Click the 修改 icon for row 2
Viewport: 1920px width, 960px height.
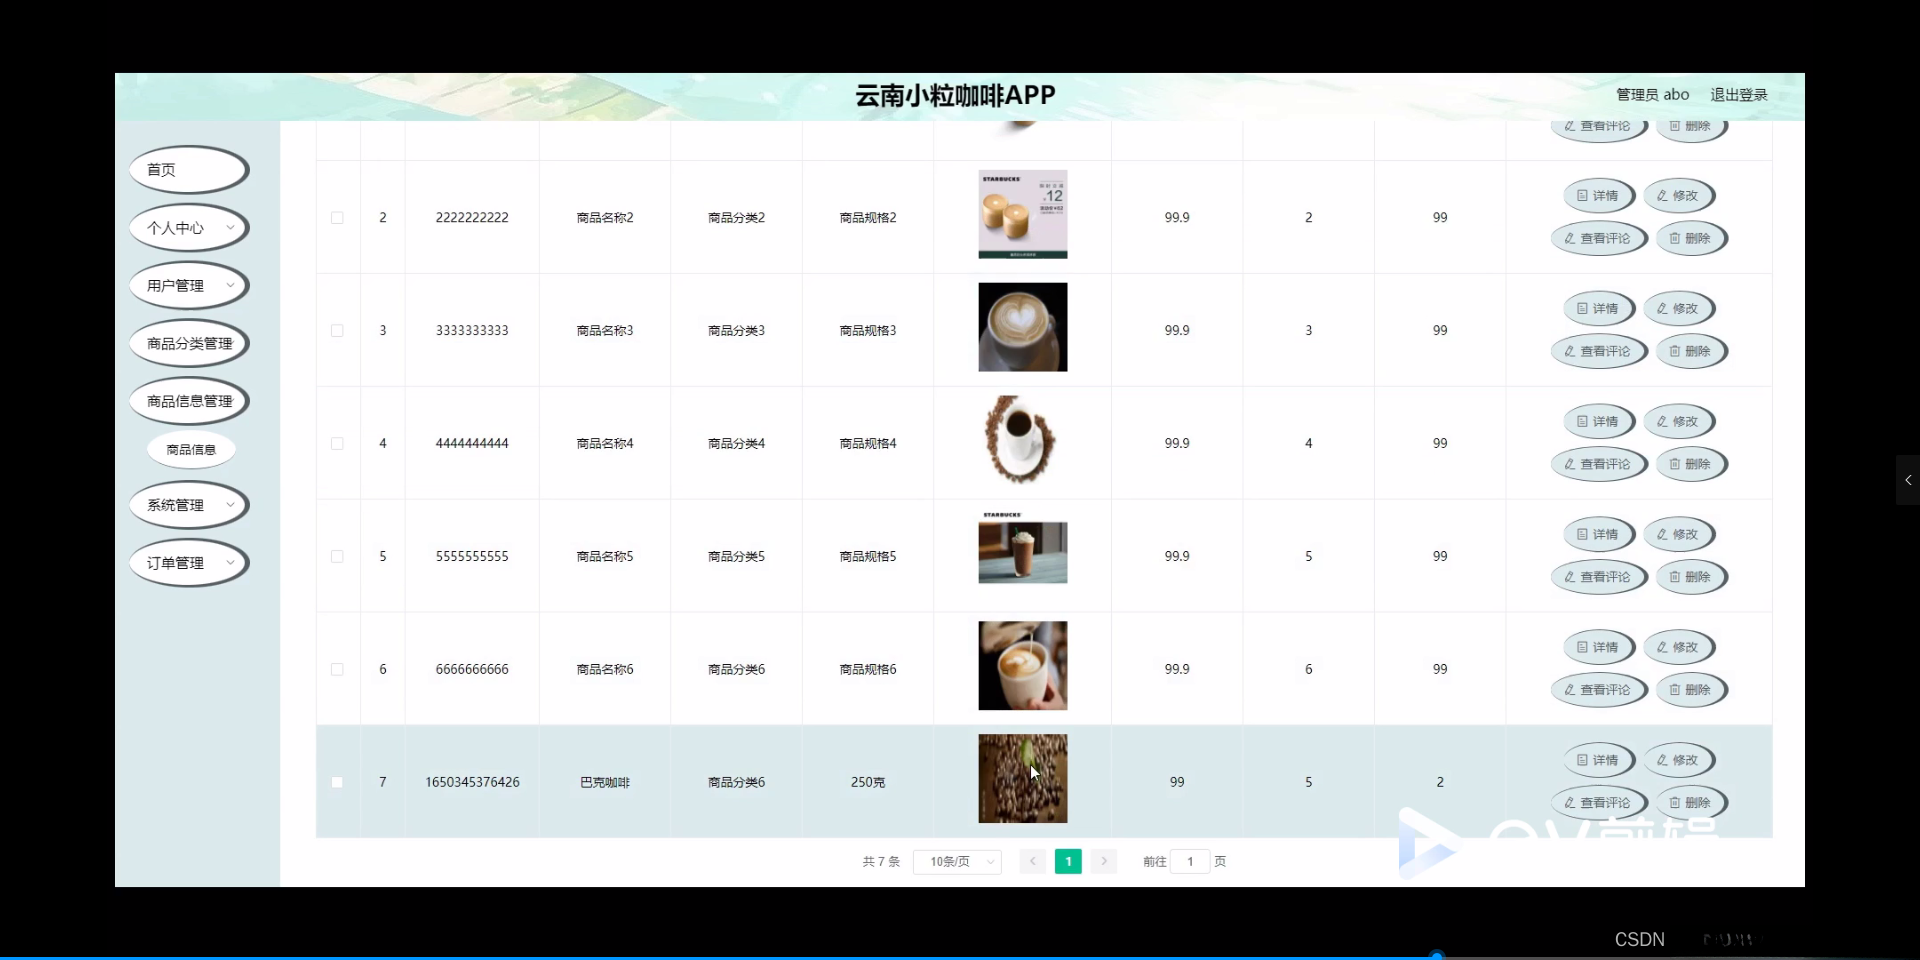(x=1678, y=196)
